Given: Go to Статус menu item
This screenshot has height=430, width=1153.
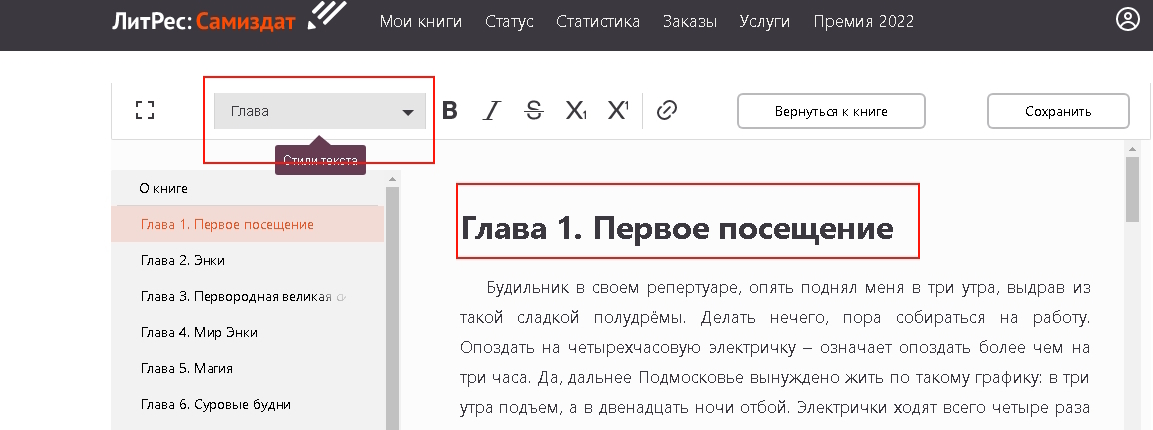Looking at the screenshot, I should [509, 21].
